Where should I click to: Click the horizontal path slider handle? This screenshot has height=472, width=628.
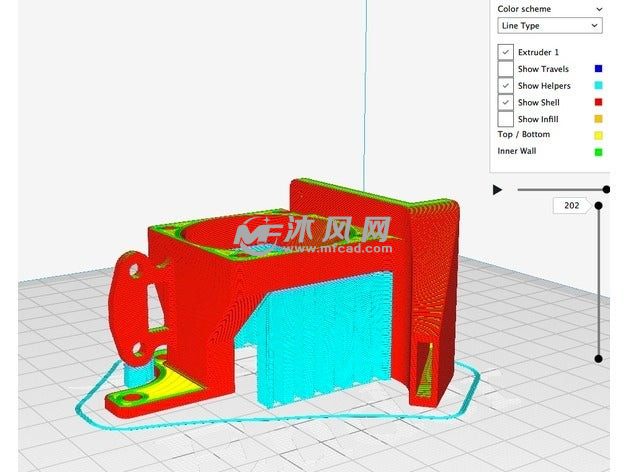click(x=606, y=189)
